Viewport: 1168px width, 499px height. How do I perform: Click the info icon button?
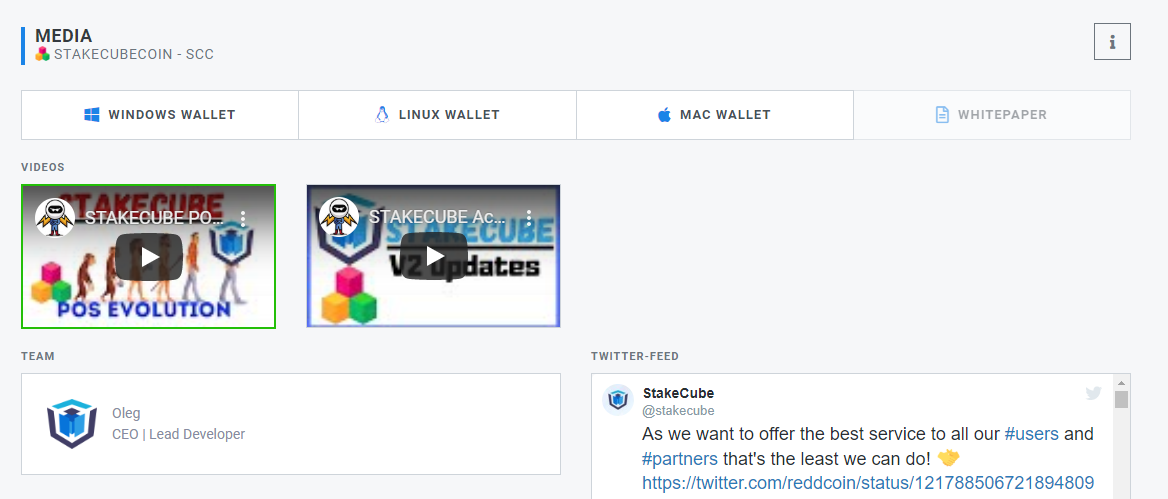pyautogui.click(x=1112, y=42)
